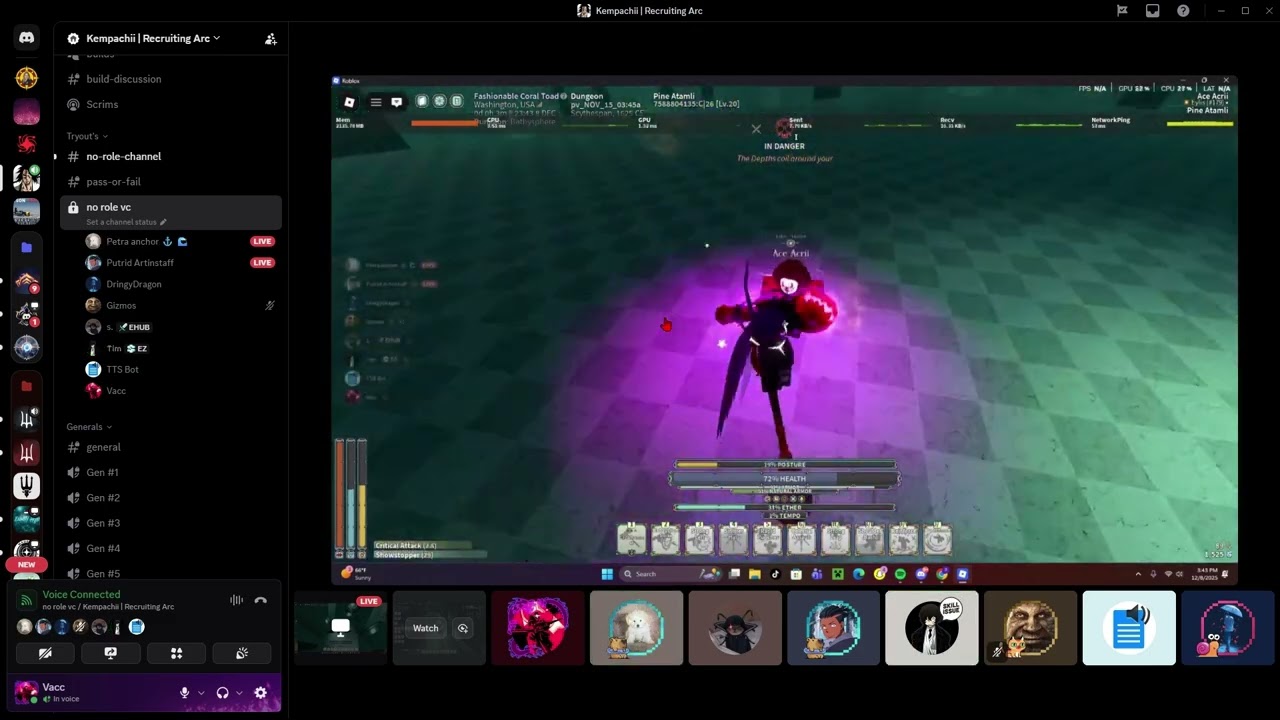Join the Gen #2 voice channel
The image size is (1280, 720).
(x=171, y=498)
